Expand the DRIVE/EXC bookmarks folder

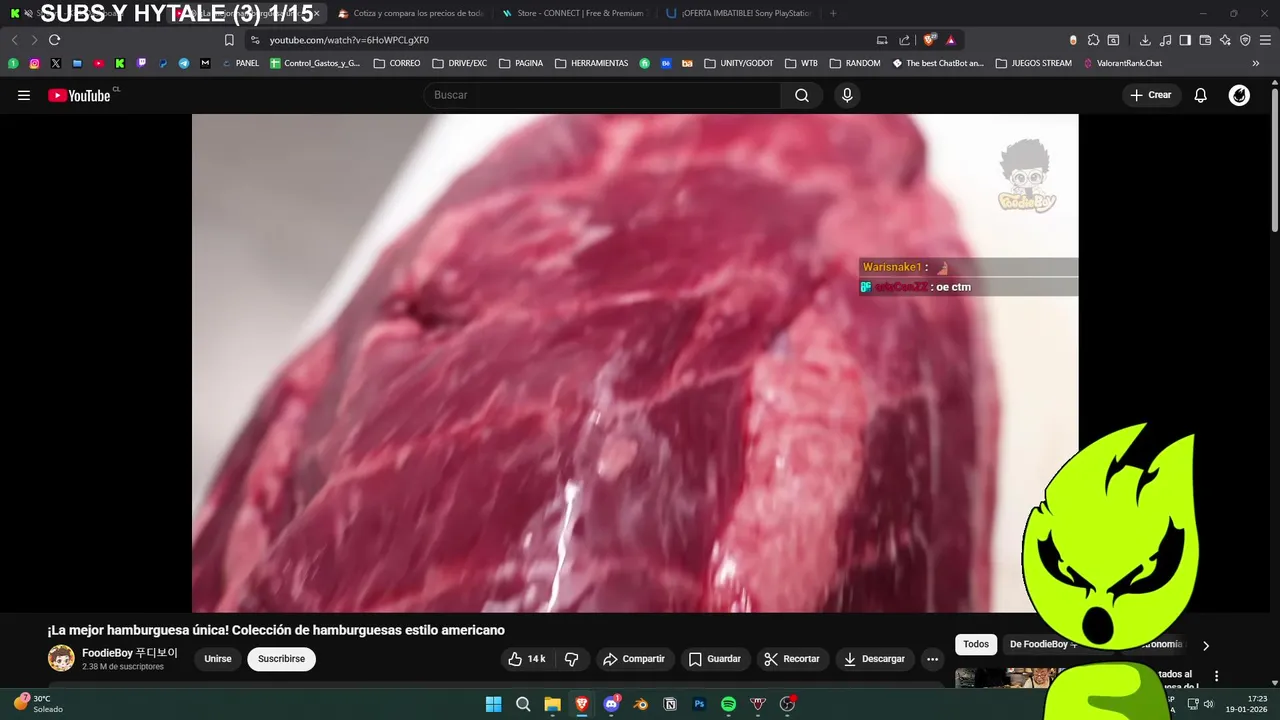click(x=460, y=63)
